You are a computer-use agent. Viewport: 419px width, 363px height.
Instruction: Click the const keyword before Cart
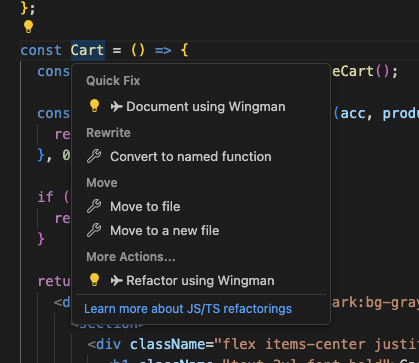click(x=41, y=50)
